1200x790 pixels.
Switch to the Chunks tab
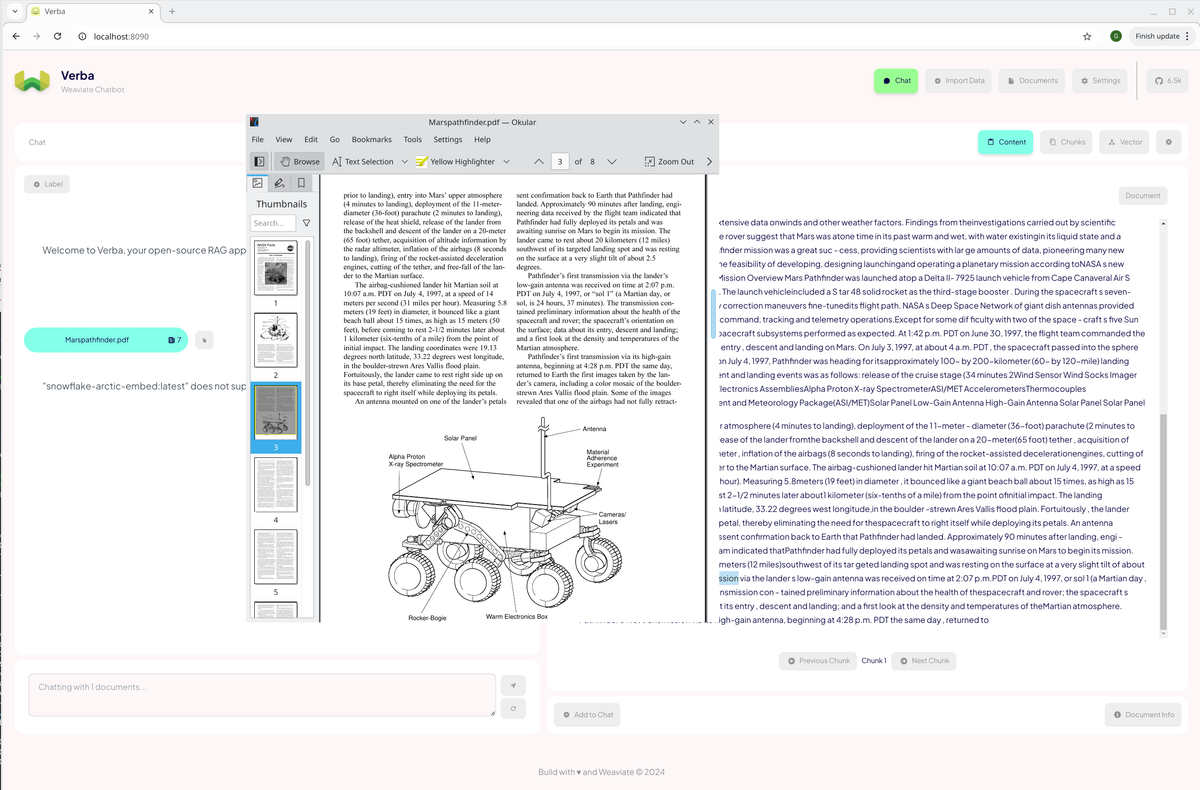tap(1065, 142)
